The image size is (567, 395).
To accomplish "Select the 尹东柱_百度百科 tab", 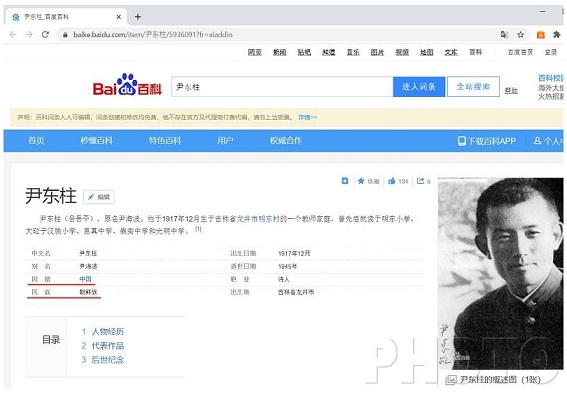I will [66, 17].
